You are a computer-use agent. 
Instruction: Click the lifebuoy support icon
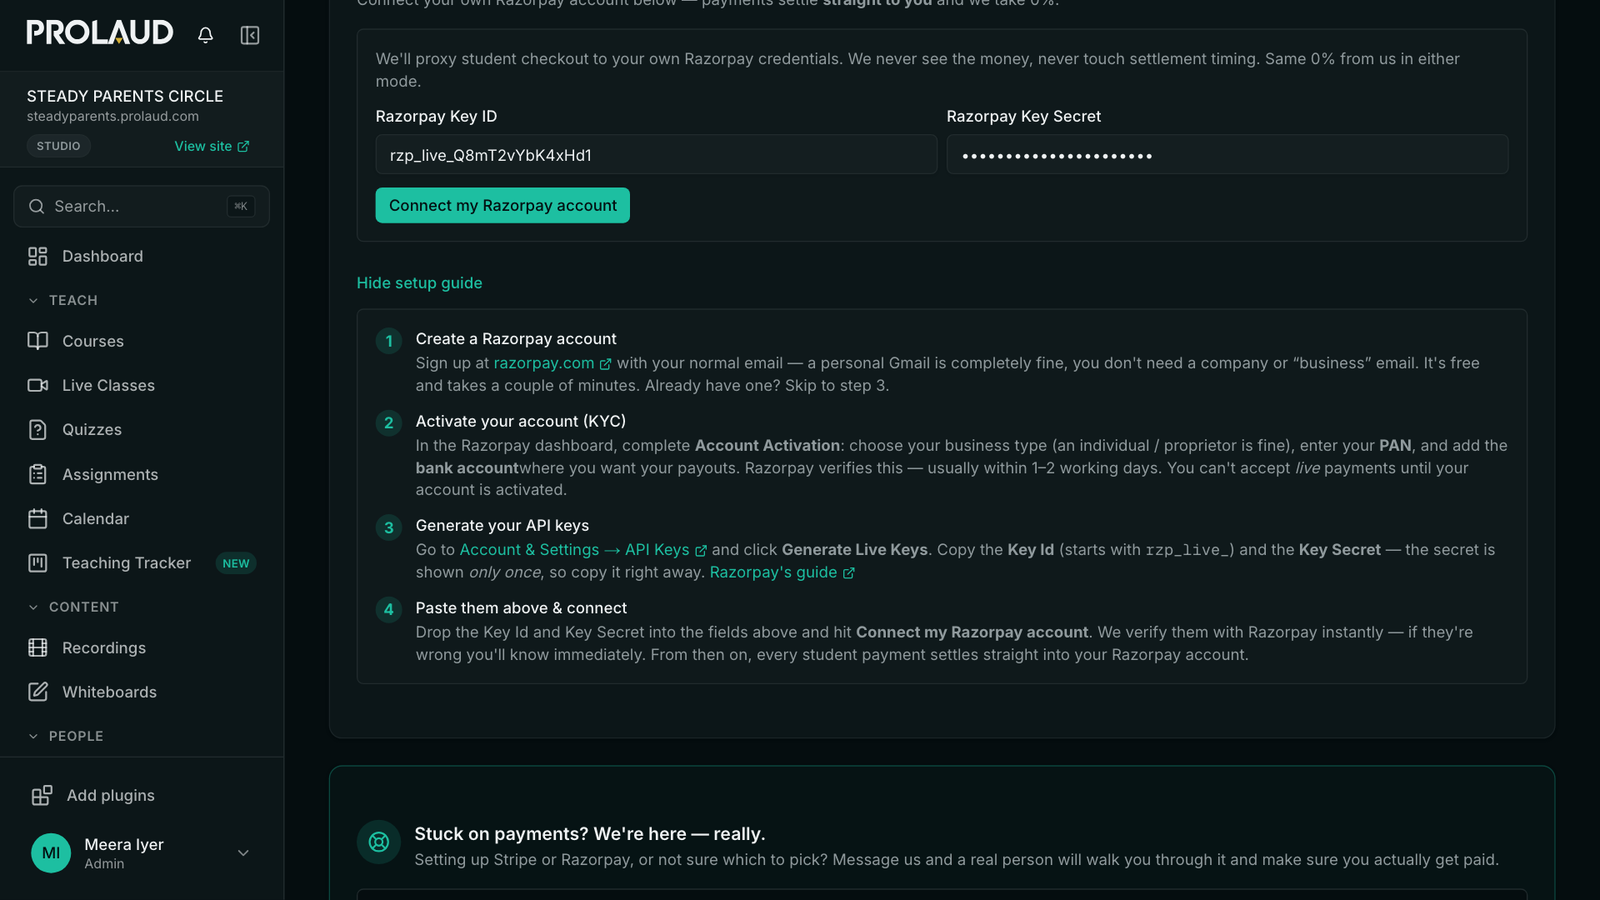pyautogui.click(x=379, y=842)
